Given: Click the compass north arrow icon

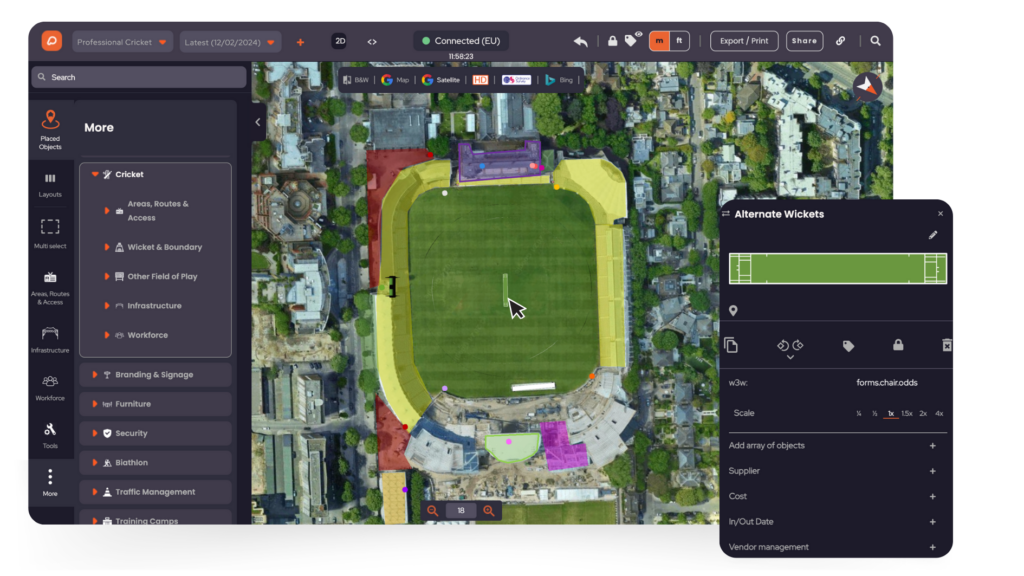Looking at the screenshot, I should pyautogui.click(x=867, y=86).
